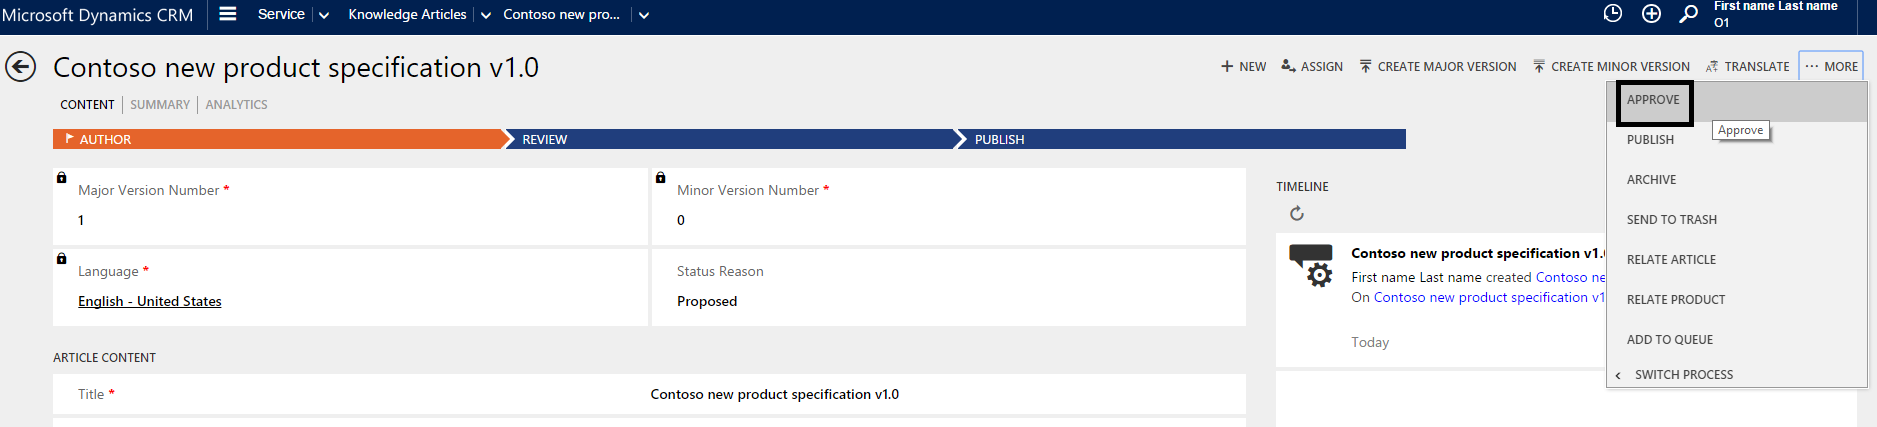The image size is (1877, 427).
Task: Expand the Switch Process back chevron
Action: [x=1618, y=375]
